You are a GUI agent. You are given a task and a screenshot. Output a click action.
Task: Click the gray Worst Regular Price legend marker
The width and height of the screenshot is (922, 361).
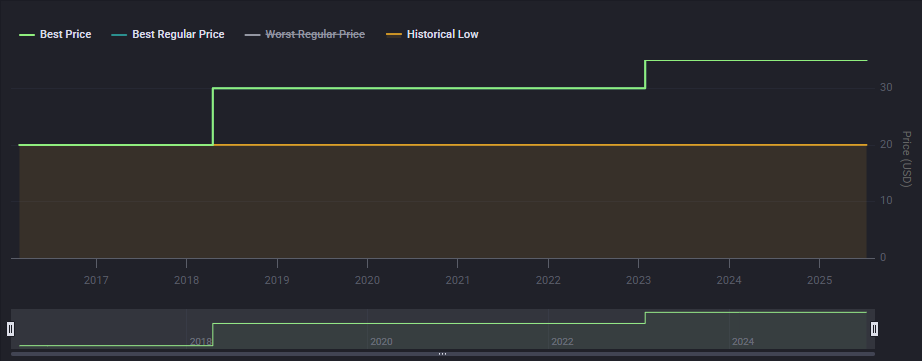pos(252,35)
